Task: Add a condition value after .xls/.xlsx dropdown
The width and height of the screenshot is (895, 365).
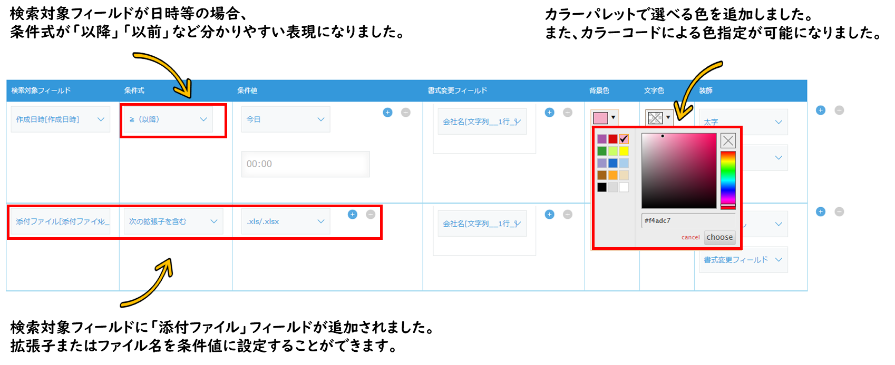Action: [x=352, y=214]
